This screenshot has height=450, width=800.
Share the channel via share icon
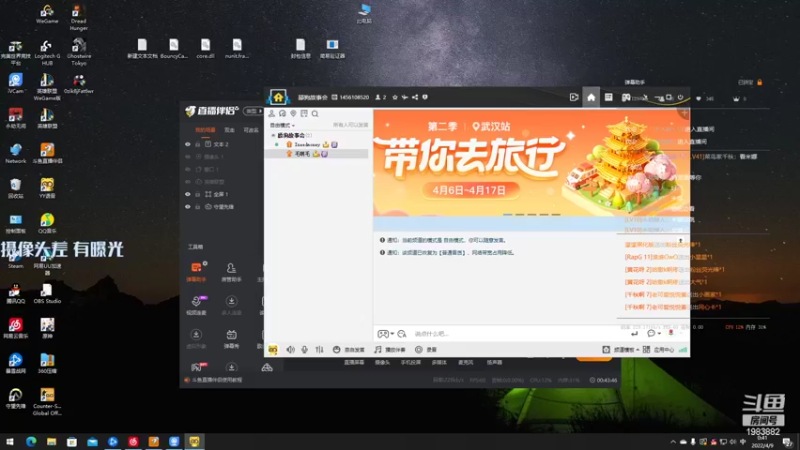pyautogui.click(x=415, y=97)
